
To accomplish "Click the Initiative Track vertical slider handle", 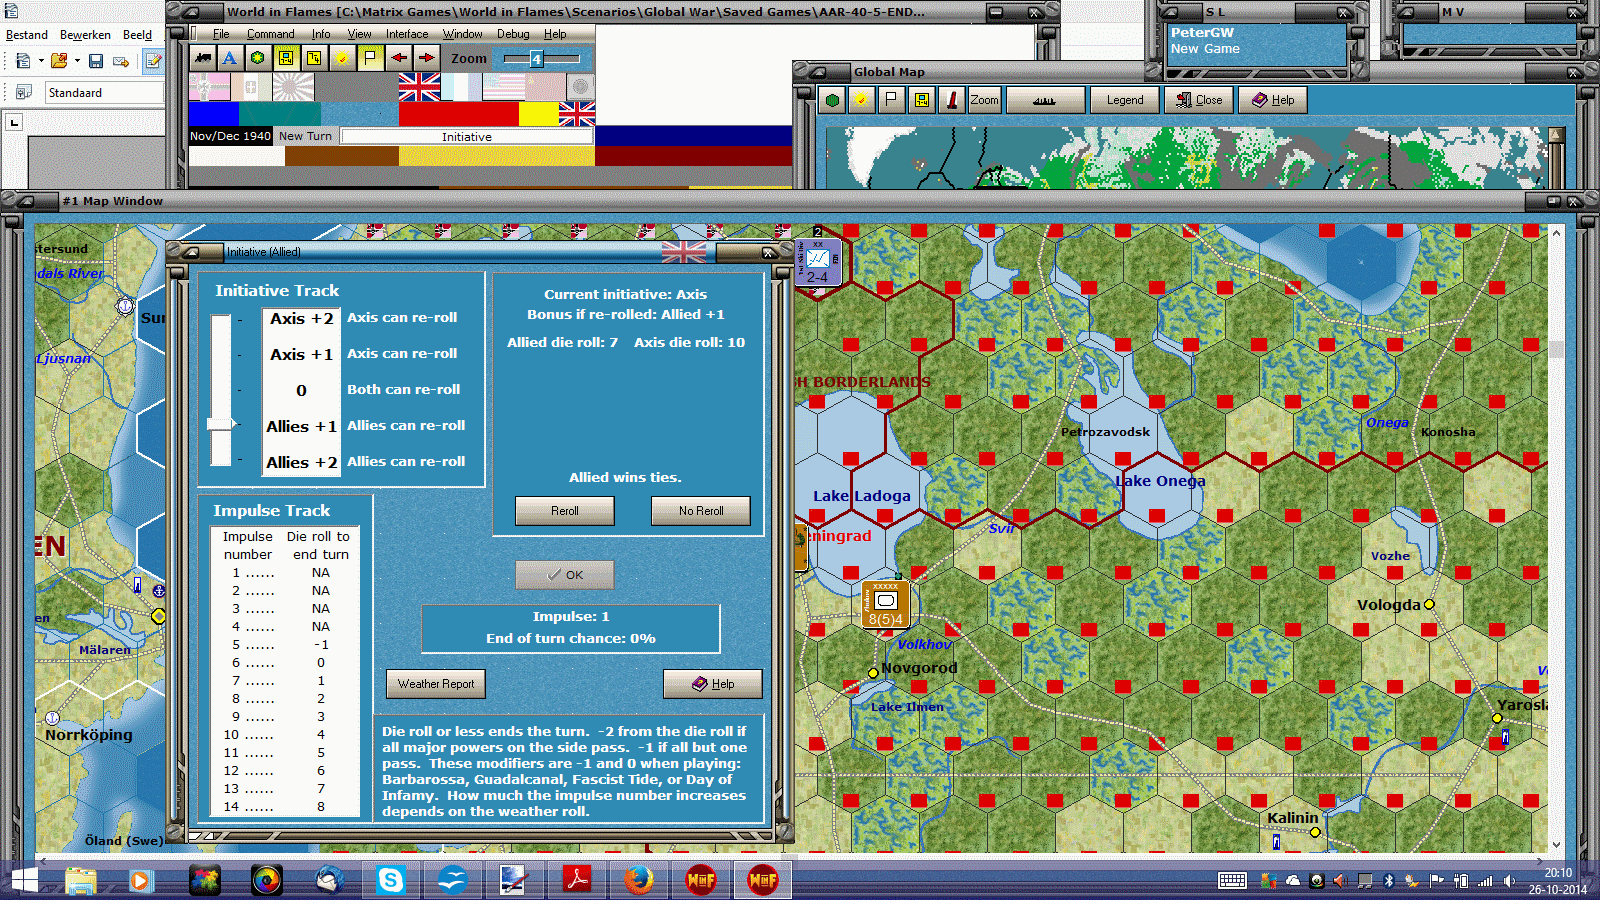I will tap(221, 424).
